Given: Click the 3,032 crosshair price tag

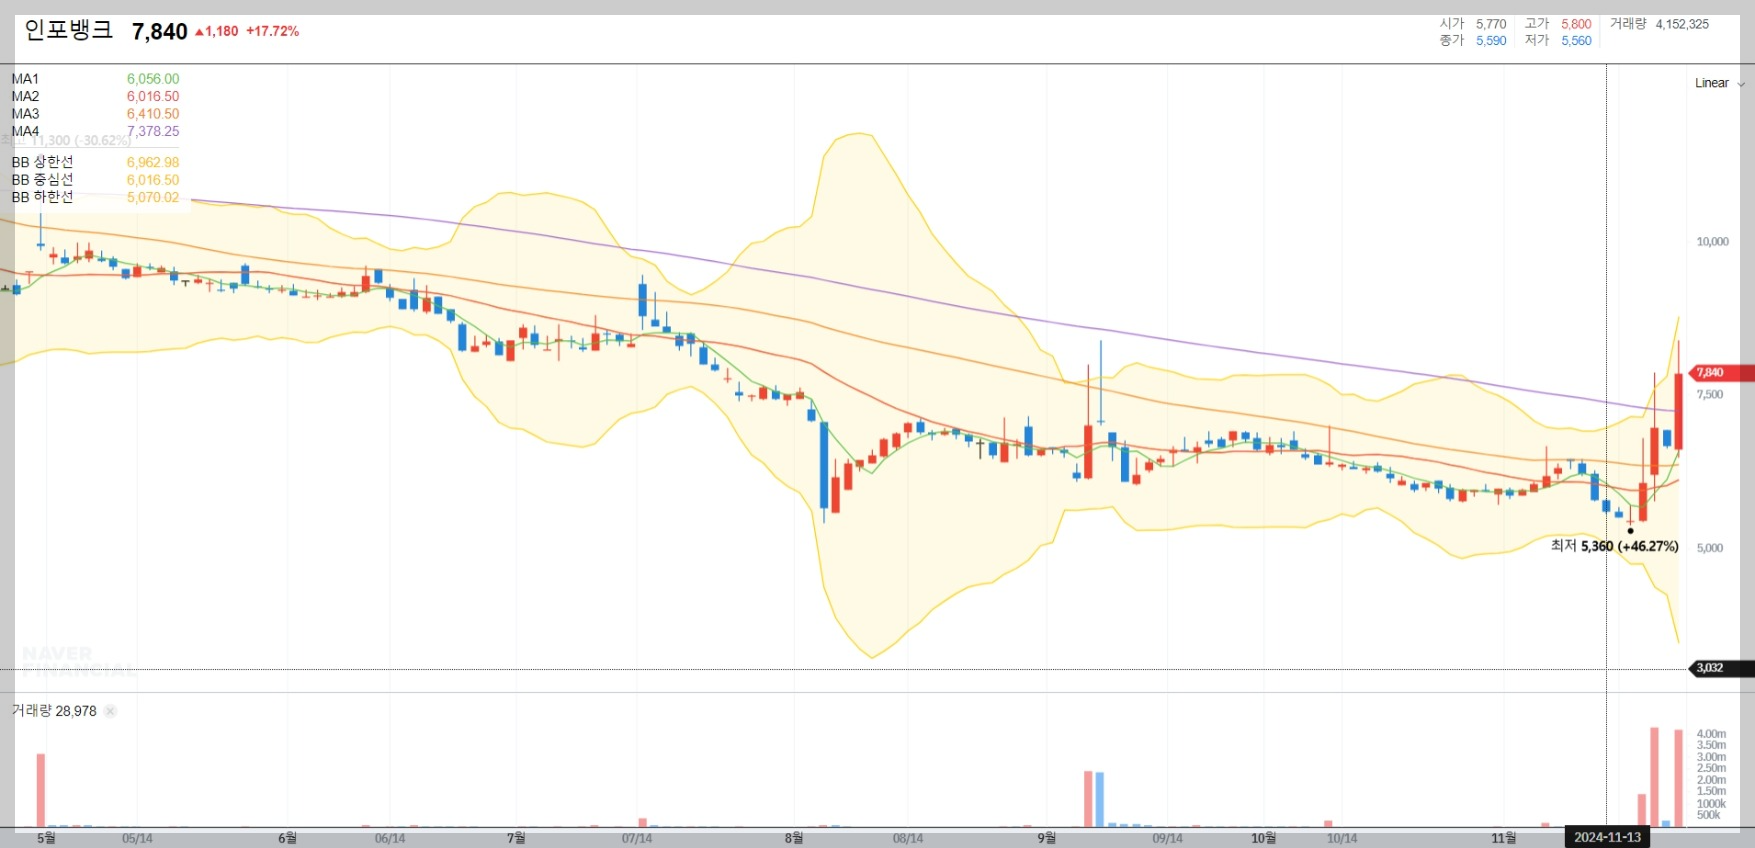Looking at the screenshot, I should 1720,668.
